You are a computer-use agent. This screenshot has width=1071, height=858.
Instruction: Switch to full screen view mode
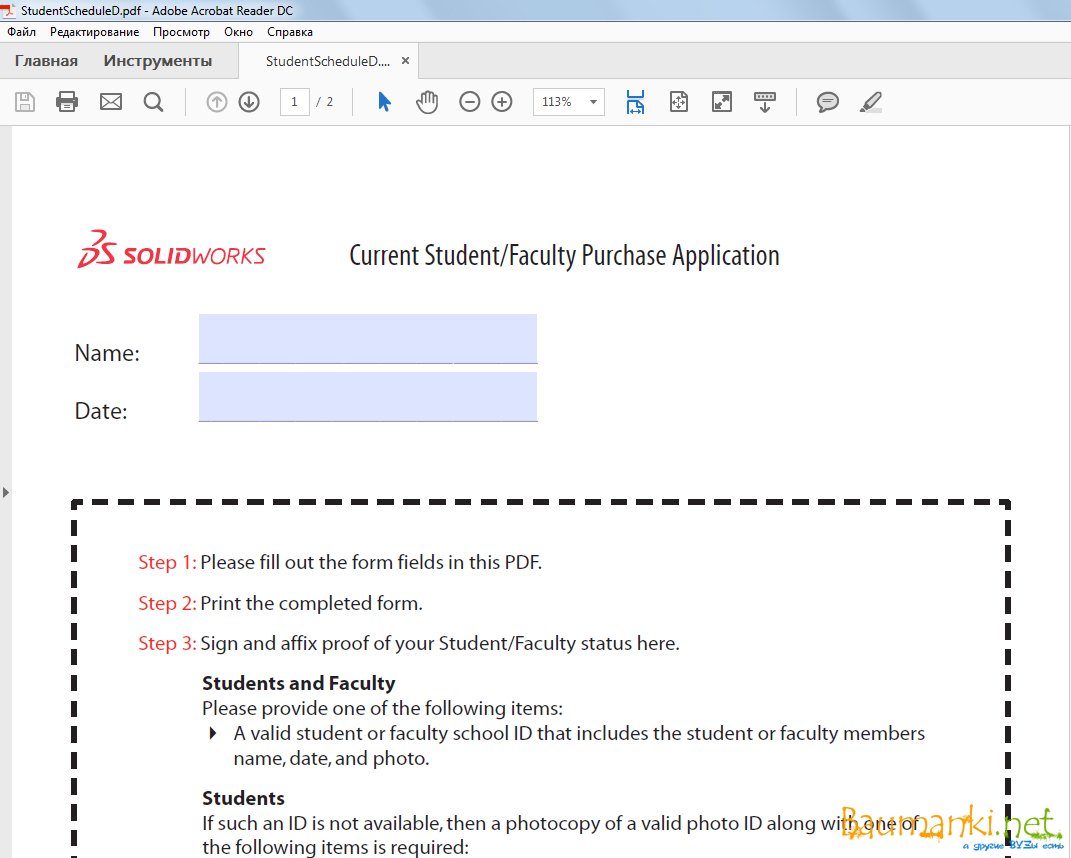(721, 102)
